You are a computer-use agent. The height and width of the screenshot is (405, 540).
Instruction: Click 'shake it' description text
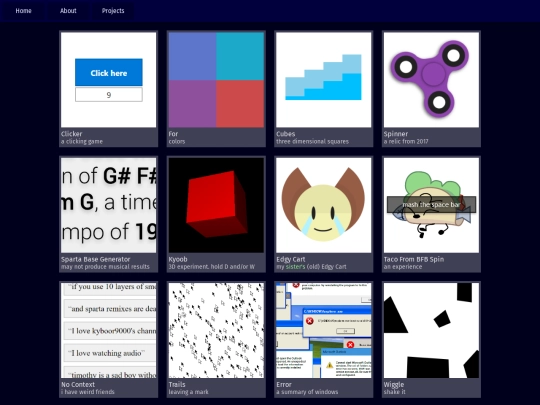click(395, 392)
